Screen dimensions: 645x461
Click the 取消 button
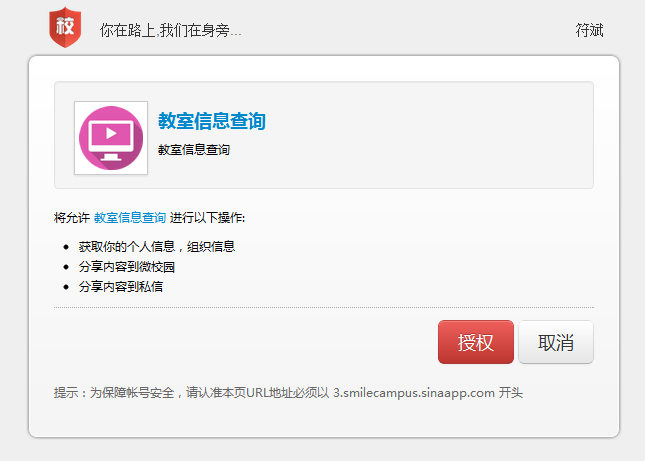(556, 342)
